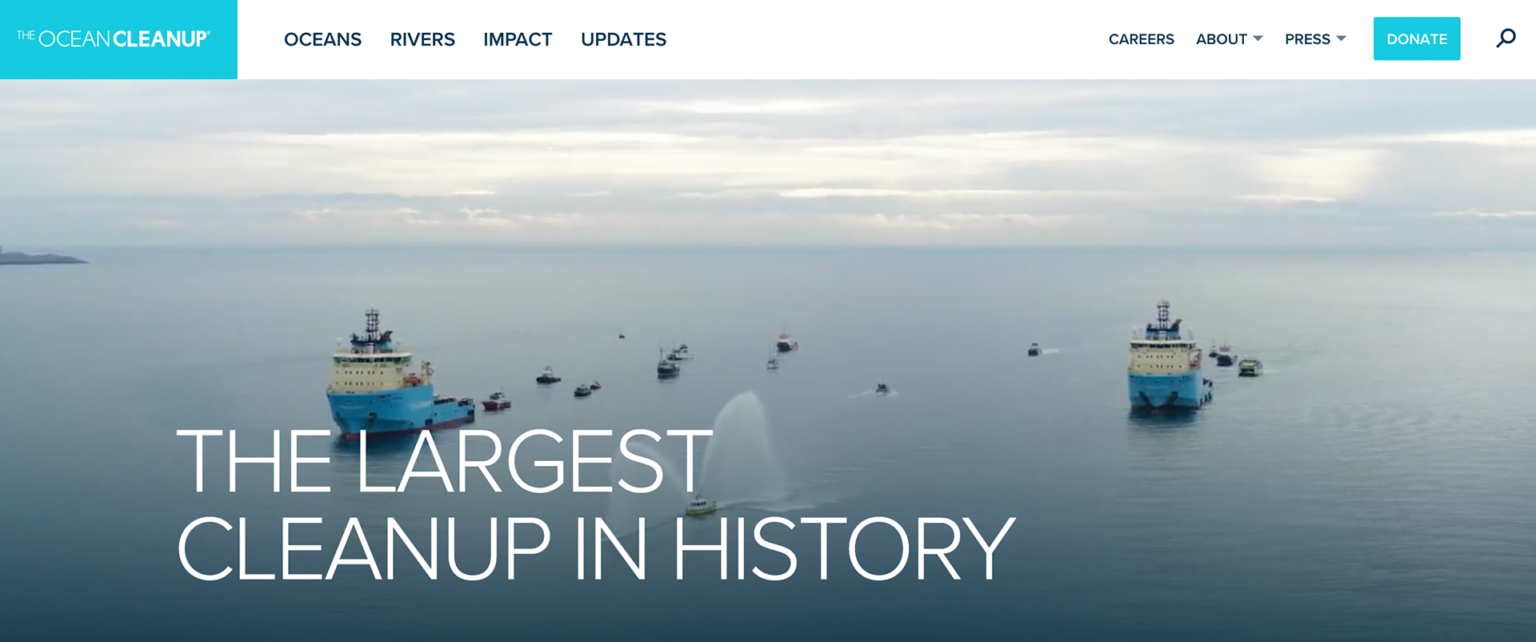The width and height of the screenshot is (1536, 642).
Task: Click the large blue ship on right
Action: click(x=1166, y=365)
